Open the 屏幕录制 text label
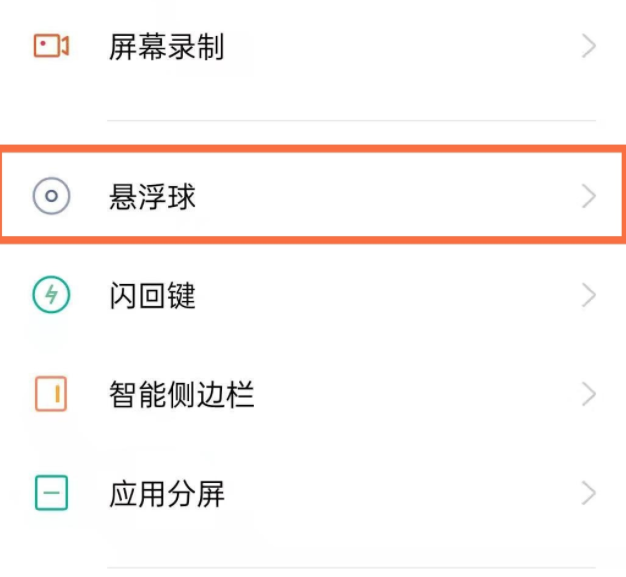Image resolution: width=626 pixels, height=577 pixels. pyautogui.click(x=166, y=46)
